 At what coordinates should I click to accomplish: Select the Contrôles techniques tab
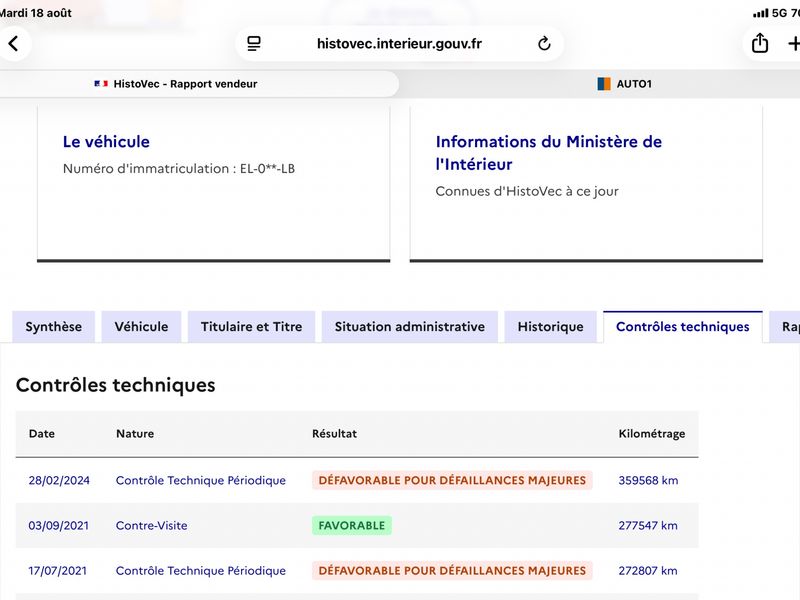[683, 327]
